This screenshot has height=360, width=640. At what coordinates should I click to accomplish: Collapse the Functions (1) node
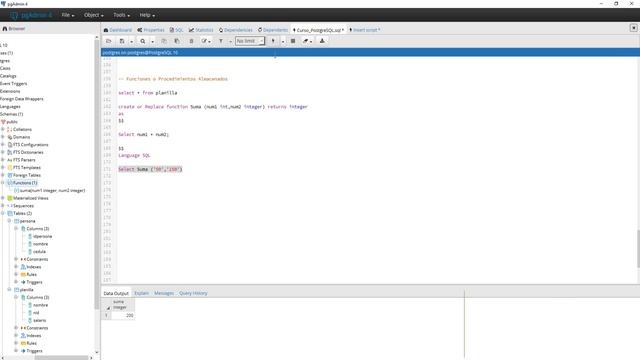3,183
